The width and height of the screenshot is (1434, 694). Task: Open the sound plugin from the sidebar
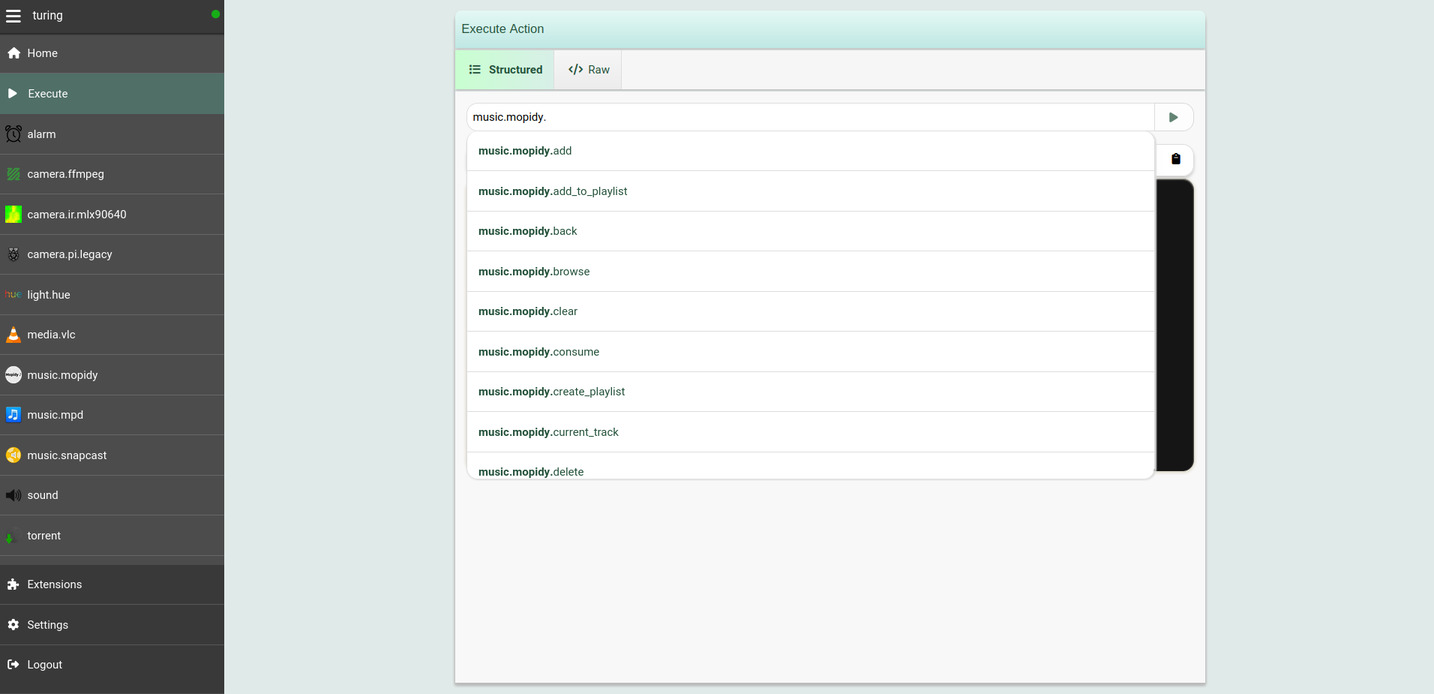42,494
